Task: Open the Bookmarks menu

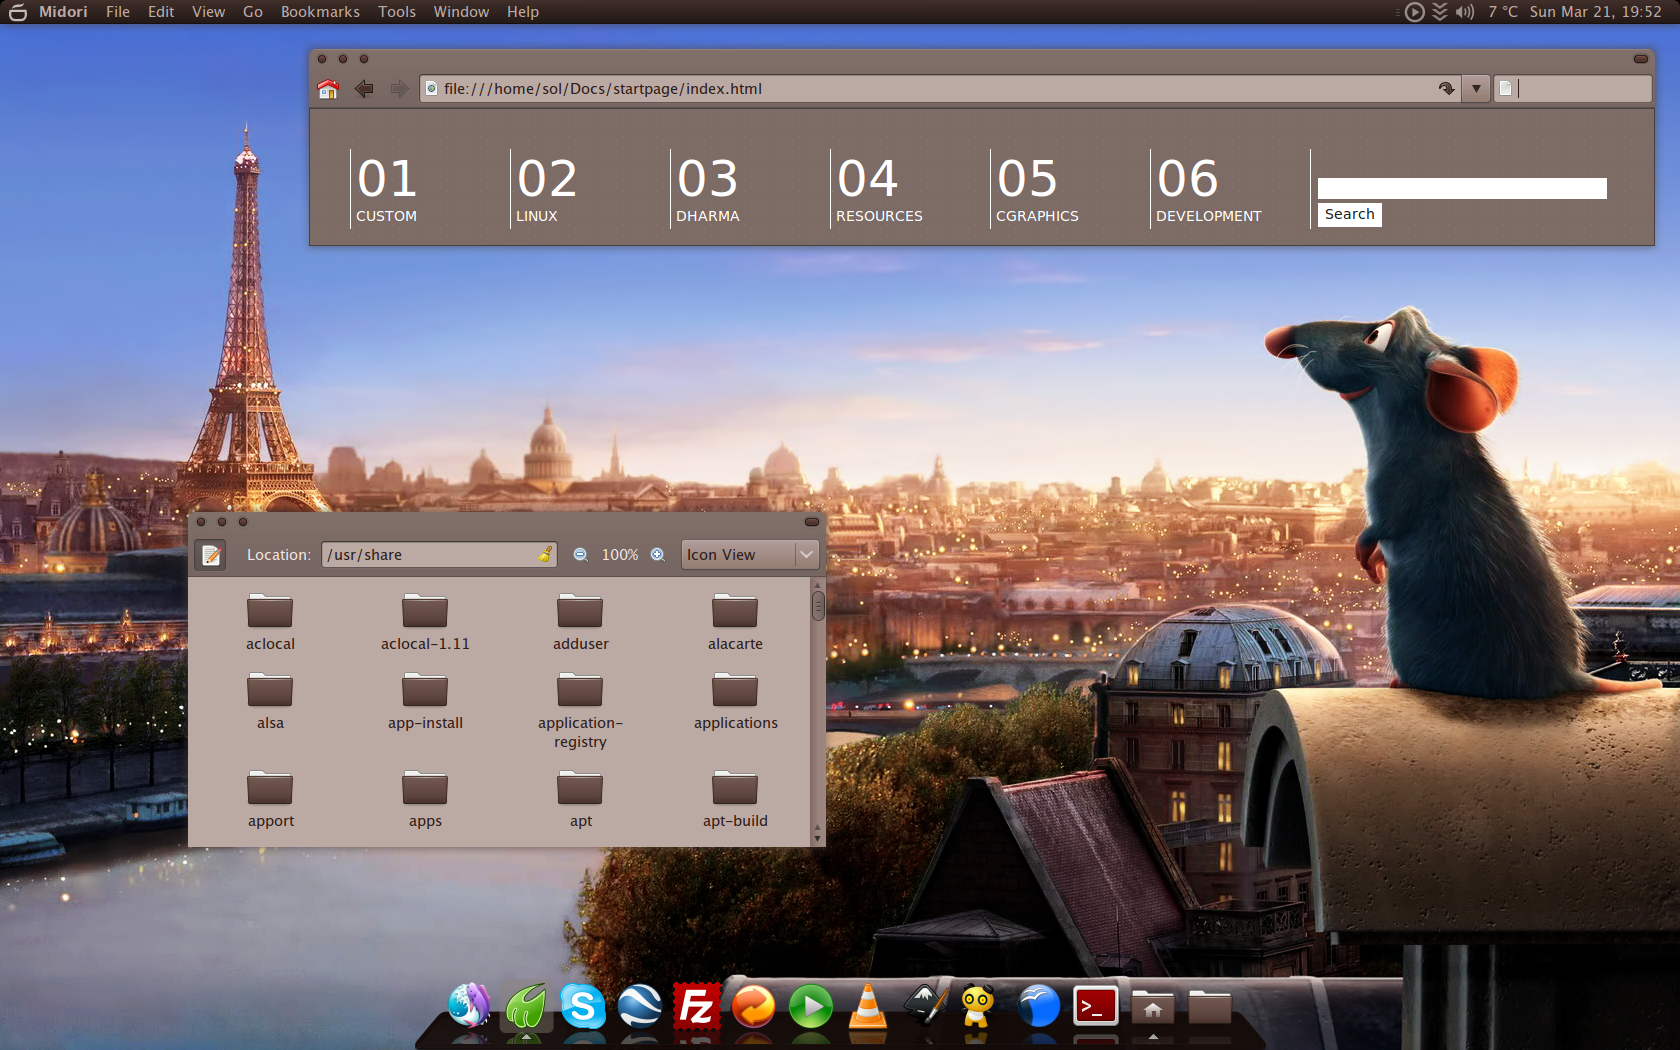Action: [x=320, y=12]
